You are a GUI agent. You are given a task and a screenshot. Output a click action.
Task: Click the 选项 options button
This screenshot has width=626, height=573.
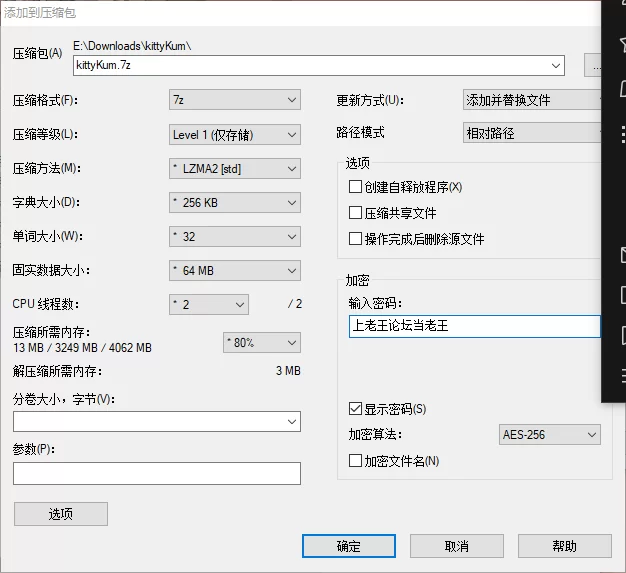(61, 514)
